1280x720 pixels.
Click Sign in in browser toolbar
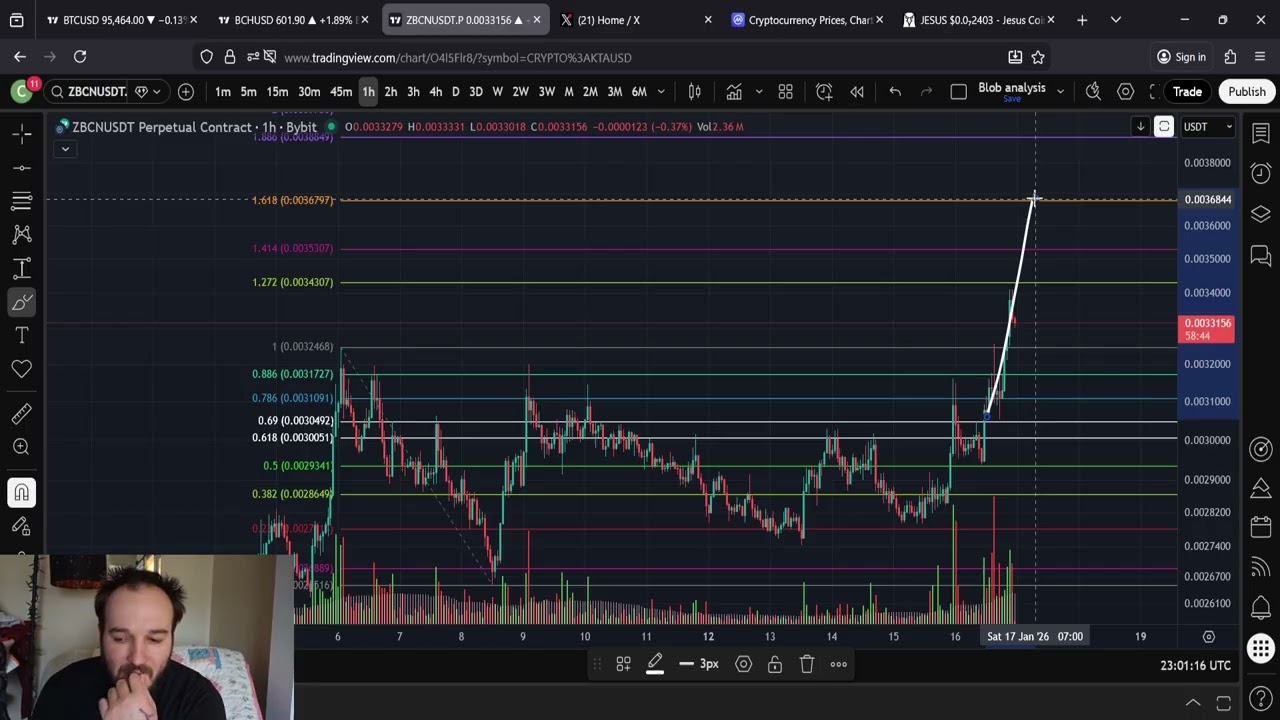pos(1181,57)
